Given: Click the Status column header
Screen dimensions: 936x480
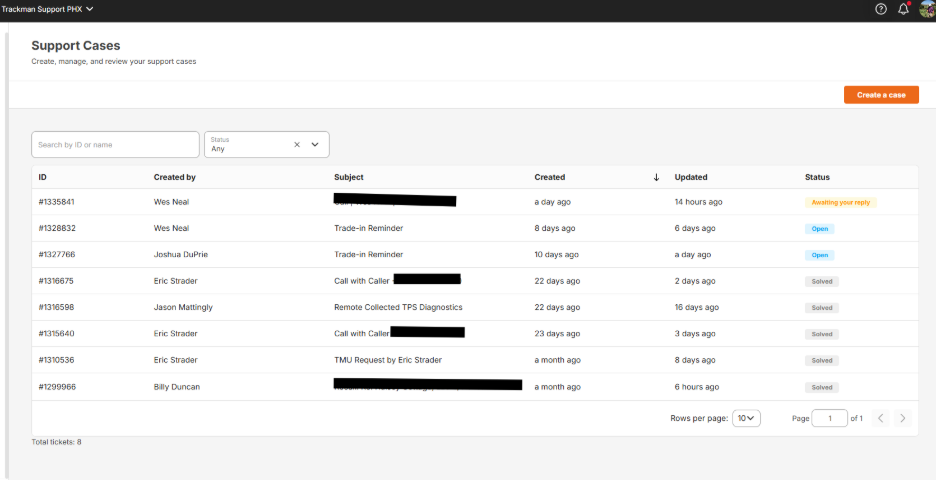Looking at the screenshot, I should click(x=817, y=177).
